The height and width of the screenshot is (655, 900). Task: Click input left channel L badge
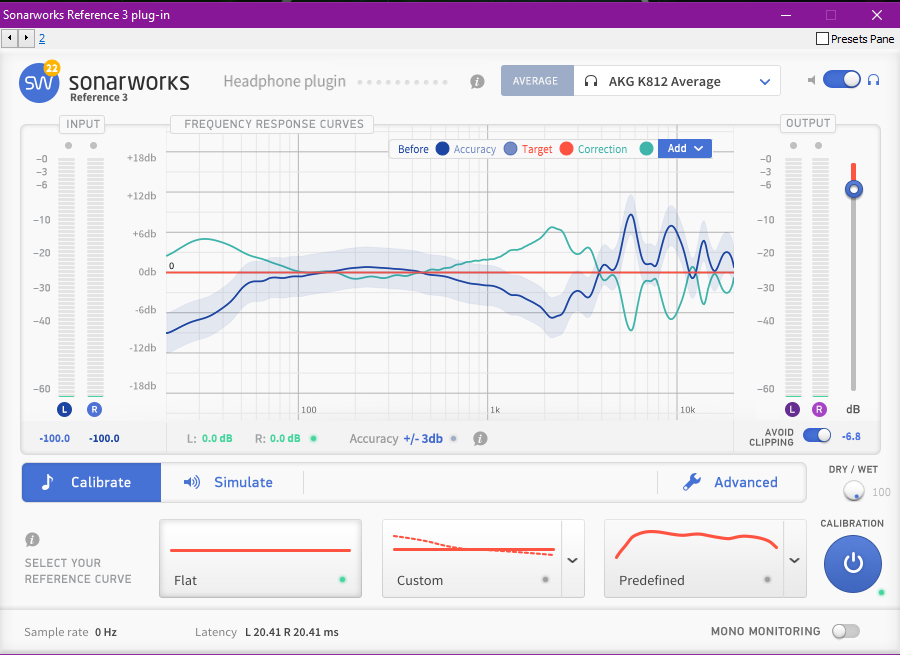point(64,409)
